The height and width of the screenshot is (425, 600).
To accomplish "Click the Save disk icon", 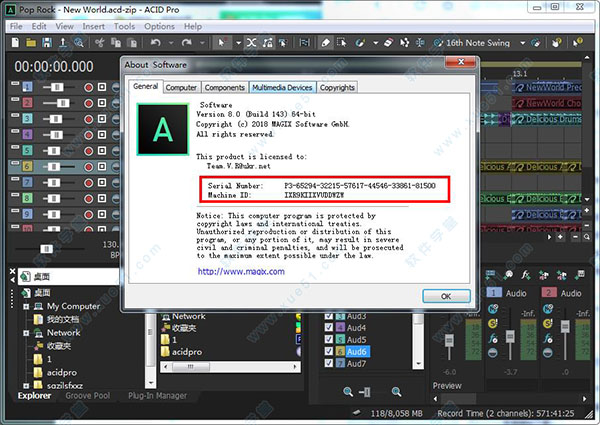I will 47,42.
